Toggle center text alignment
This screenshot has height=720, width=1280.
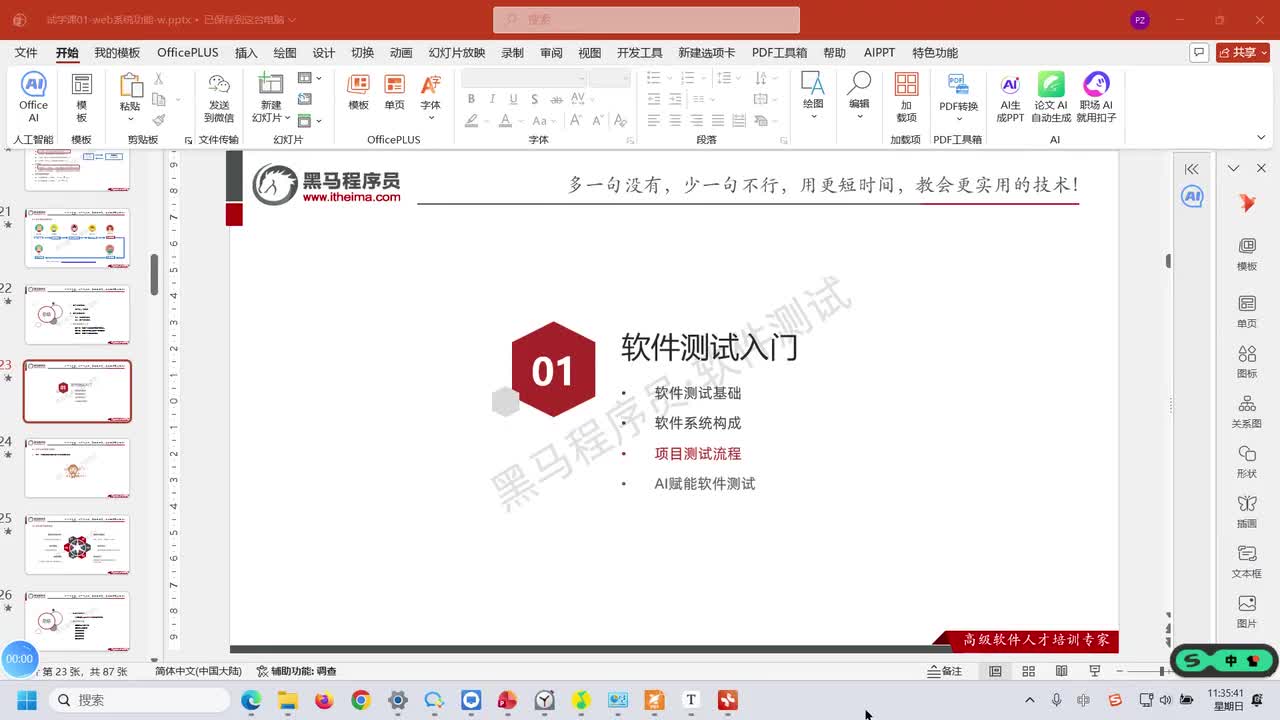pos(675,120)
